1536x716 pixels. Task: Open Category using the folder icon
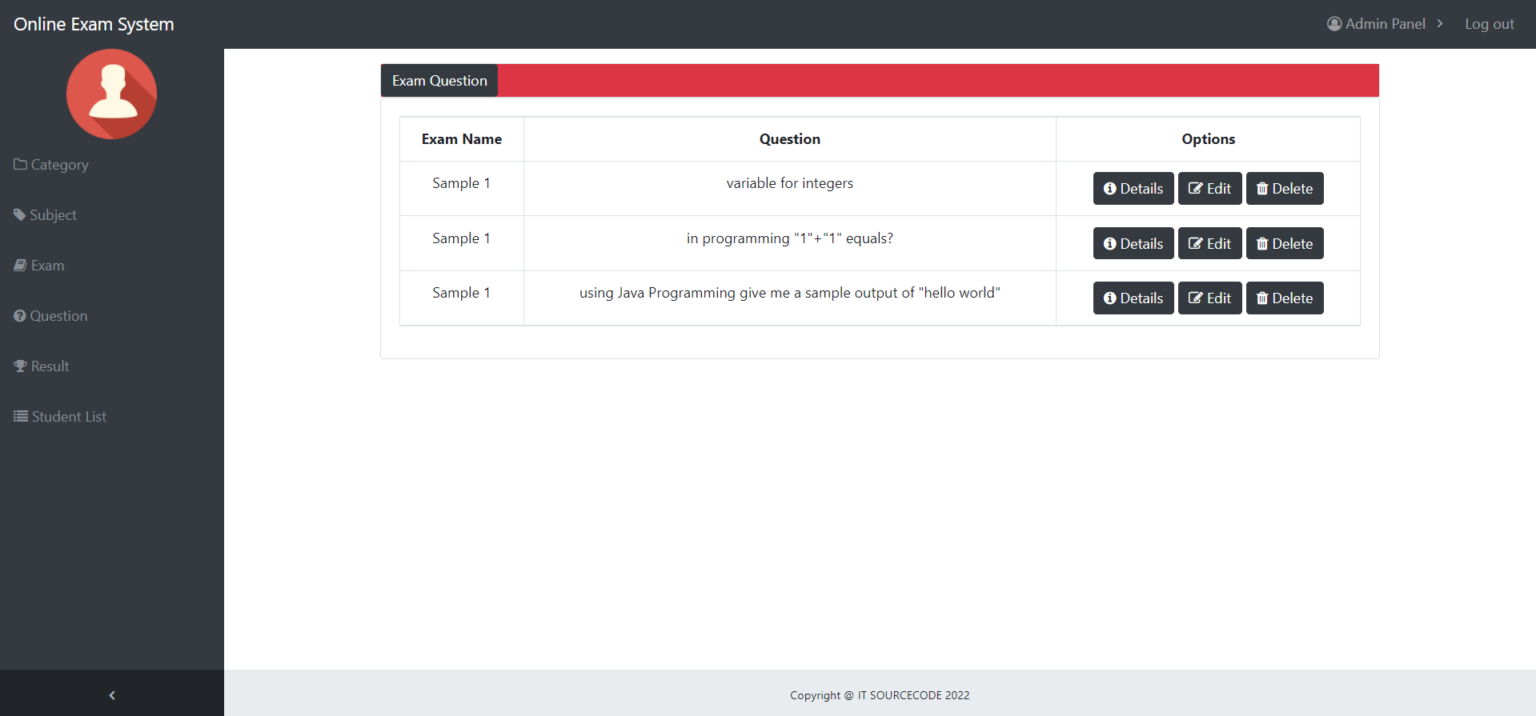tap(19, 164)
